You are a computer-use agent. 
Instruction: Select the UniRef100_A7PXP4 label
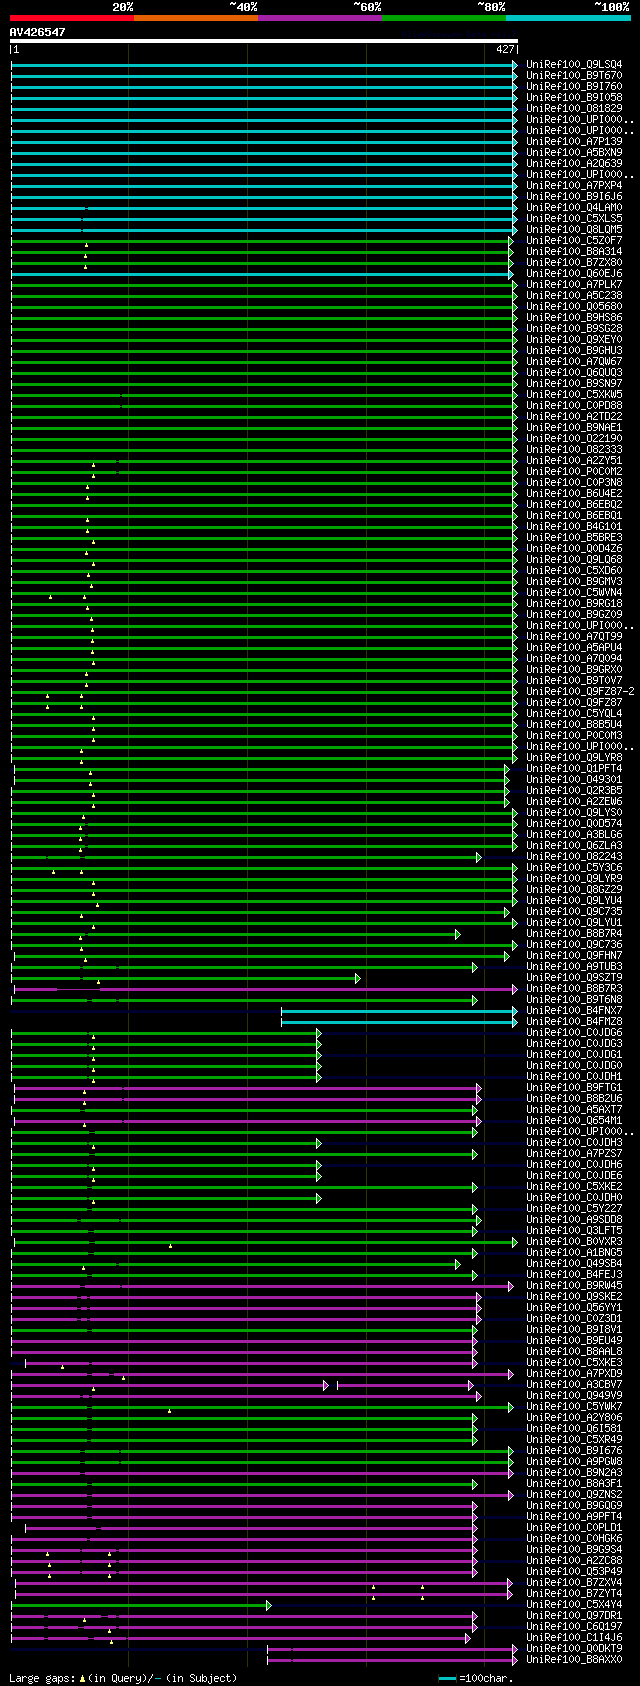(574, 185)
